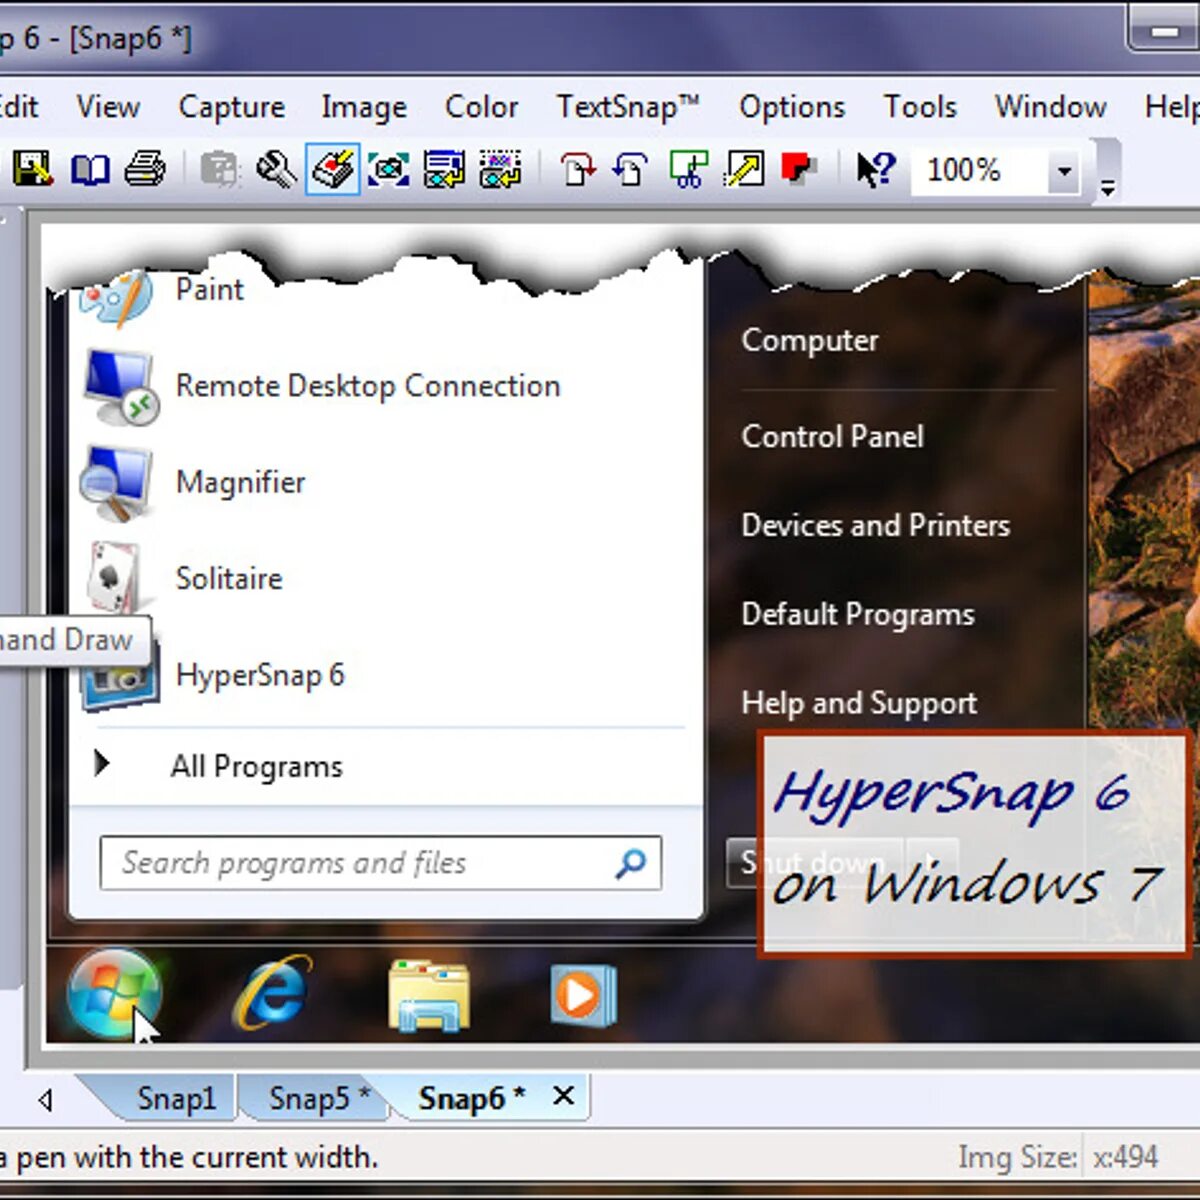Viewport: 1200px width, 1200px height.
Task: Open the Color menu
Action: pos(481,106)
